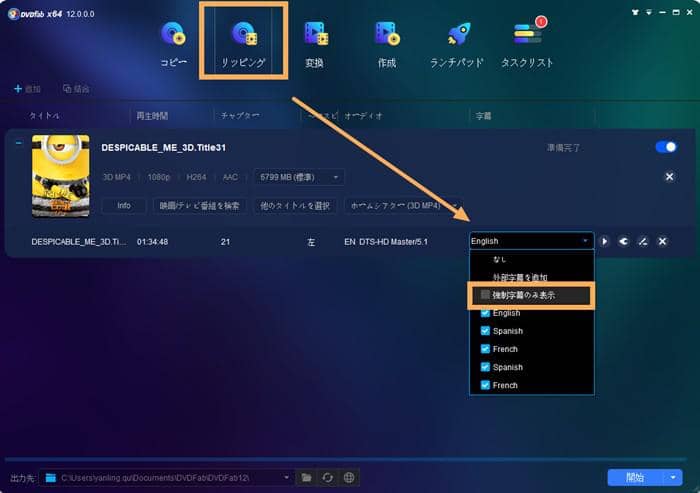700x493 pixels.
Task: Open advanced settings icon in title row
Action: tap(623, 242)
